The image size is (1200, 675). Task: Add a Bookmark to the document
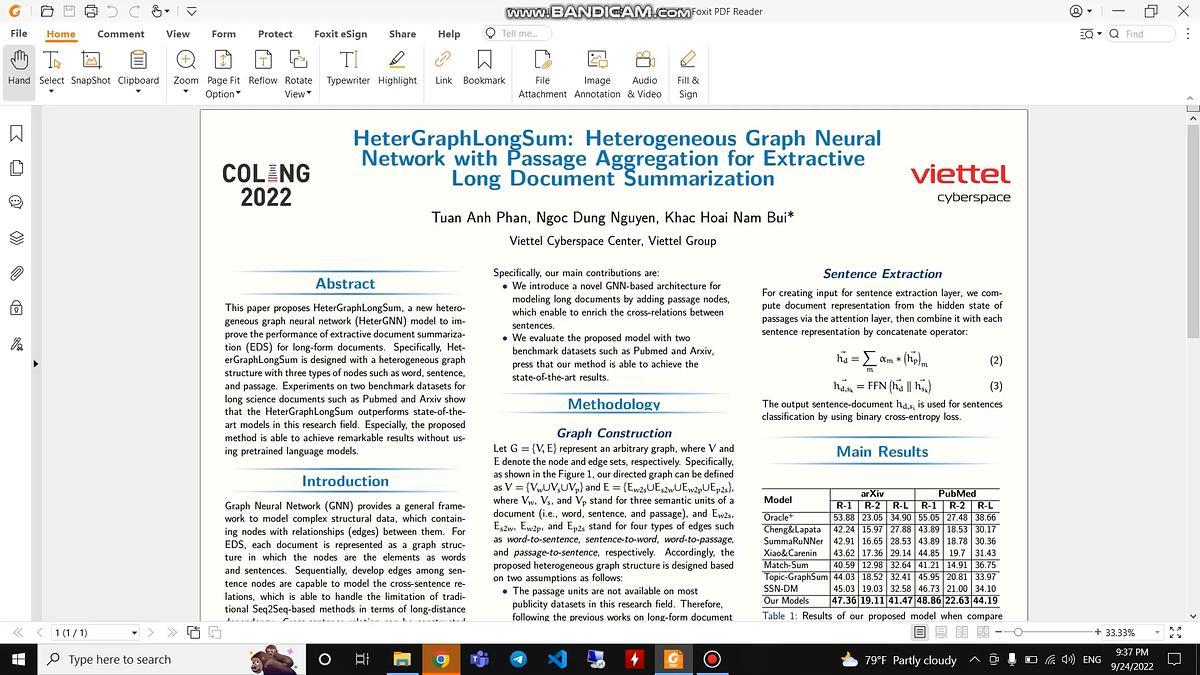coord(484,70)
